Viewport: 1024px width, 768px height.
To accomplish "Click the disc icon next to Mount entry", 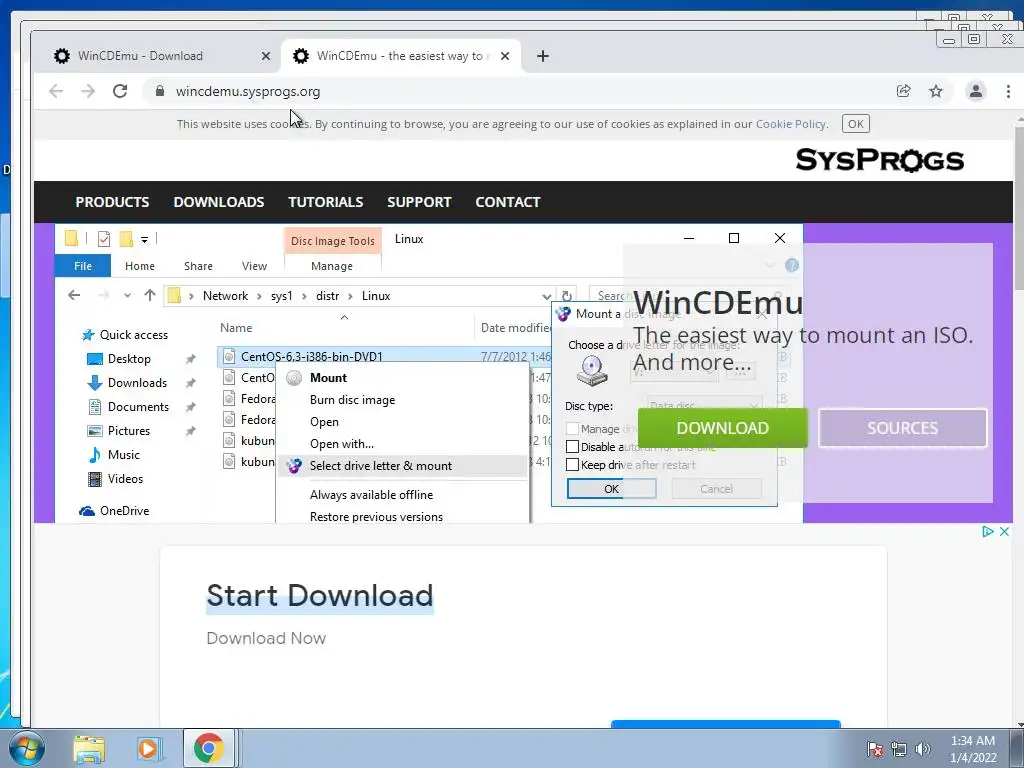I will tap(294, 378).
